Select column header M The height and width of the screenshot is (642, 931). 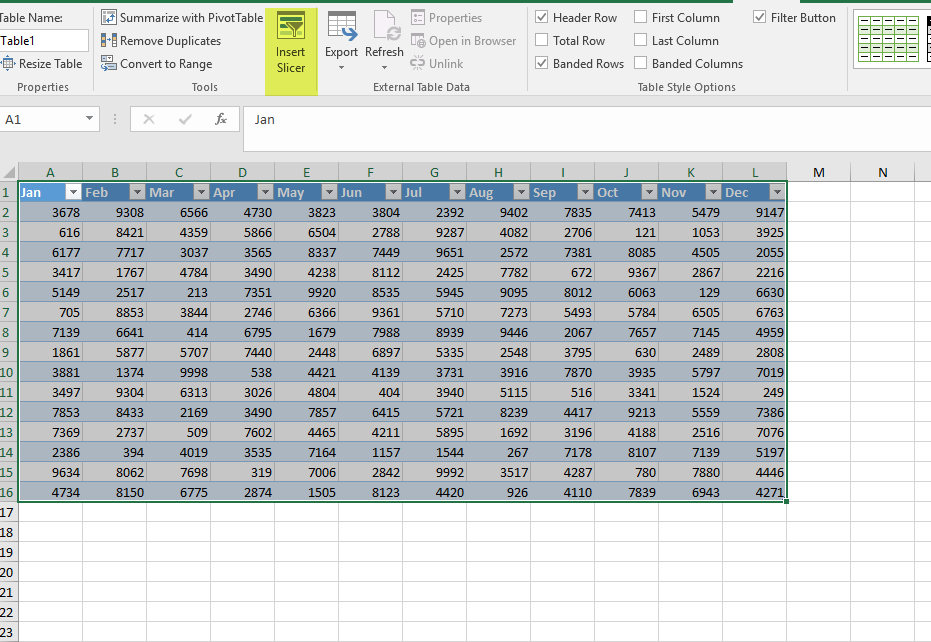[x=819, y=172]
